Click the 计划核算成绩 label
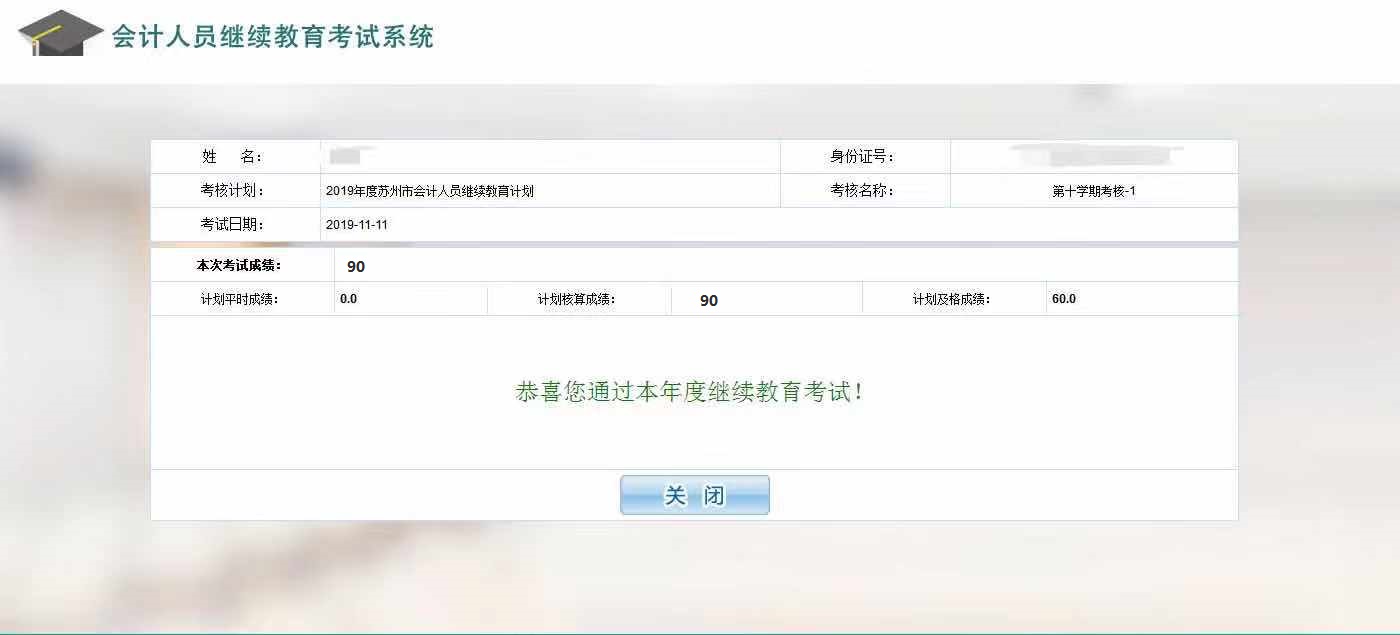The image size is (1400, 635). point(576,299)
